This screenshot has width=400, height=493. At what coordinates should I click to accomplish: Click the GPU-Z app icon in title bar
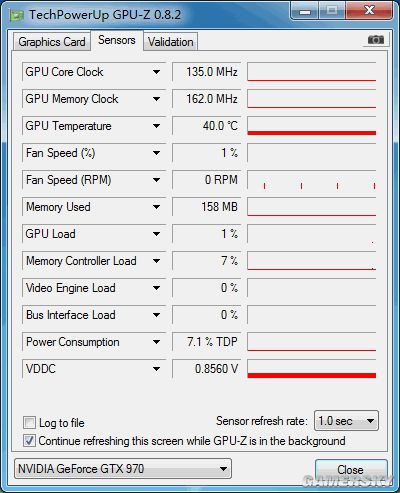pyautogui.click(x=16, y=15)
